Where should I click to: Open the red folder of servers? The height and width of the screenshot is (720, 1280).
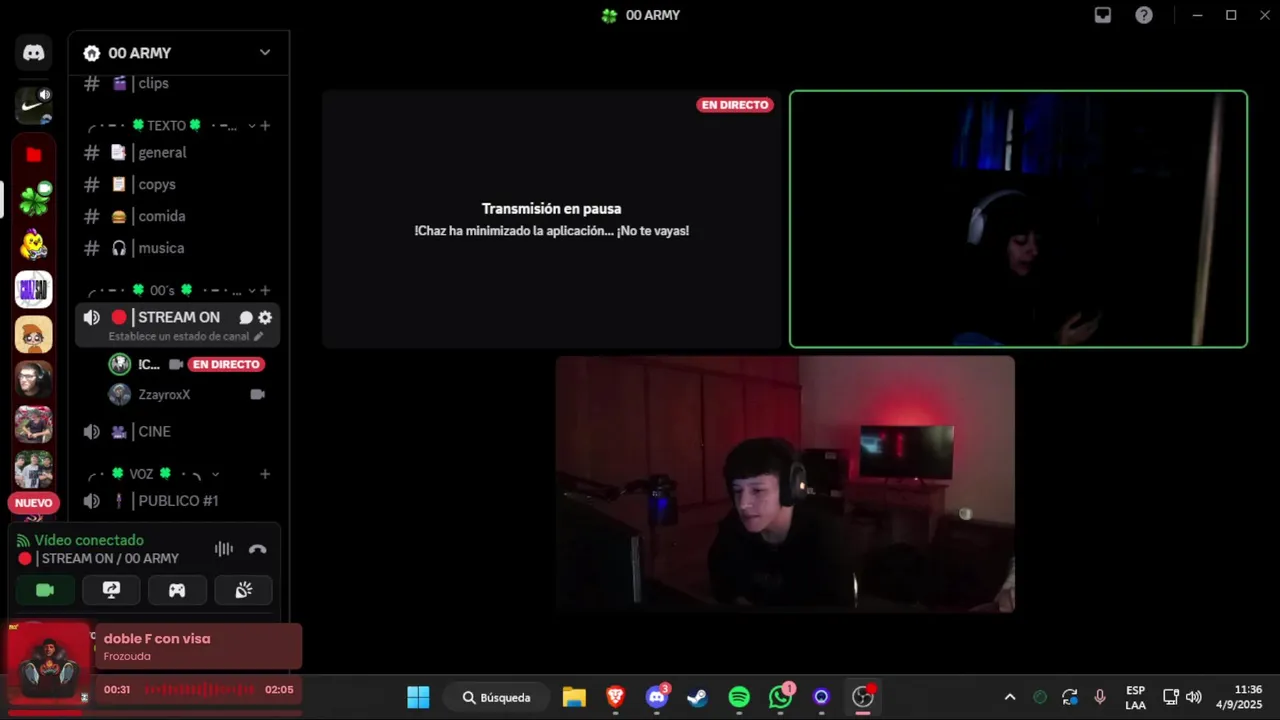(x=34, y=154)
